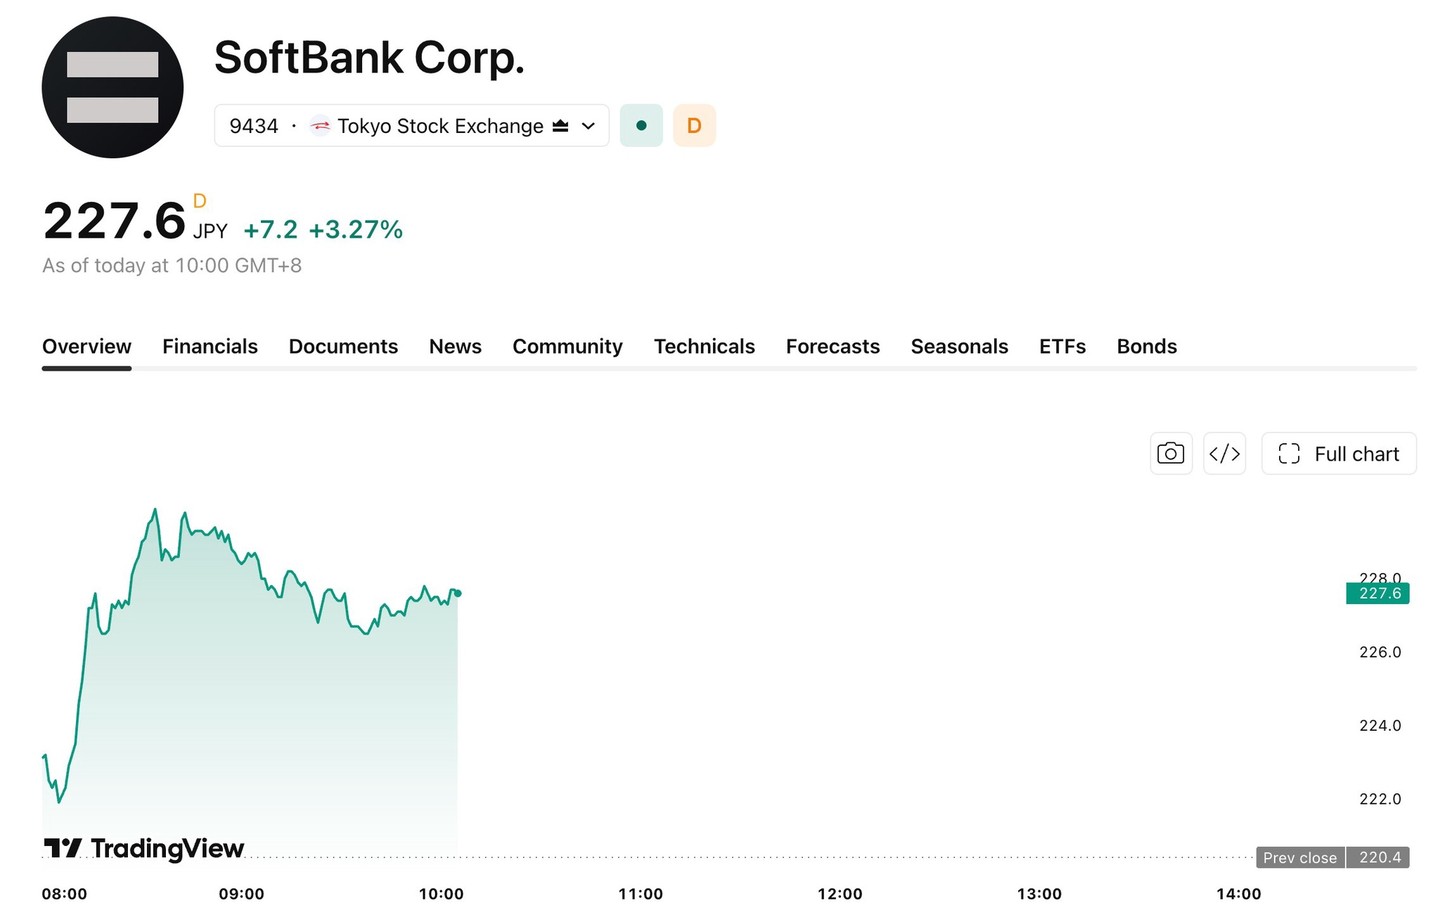
Task: Select the Seasonals tab
Action: click(959, 346)
